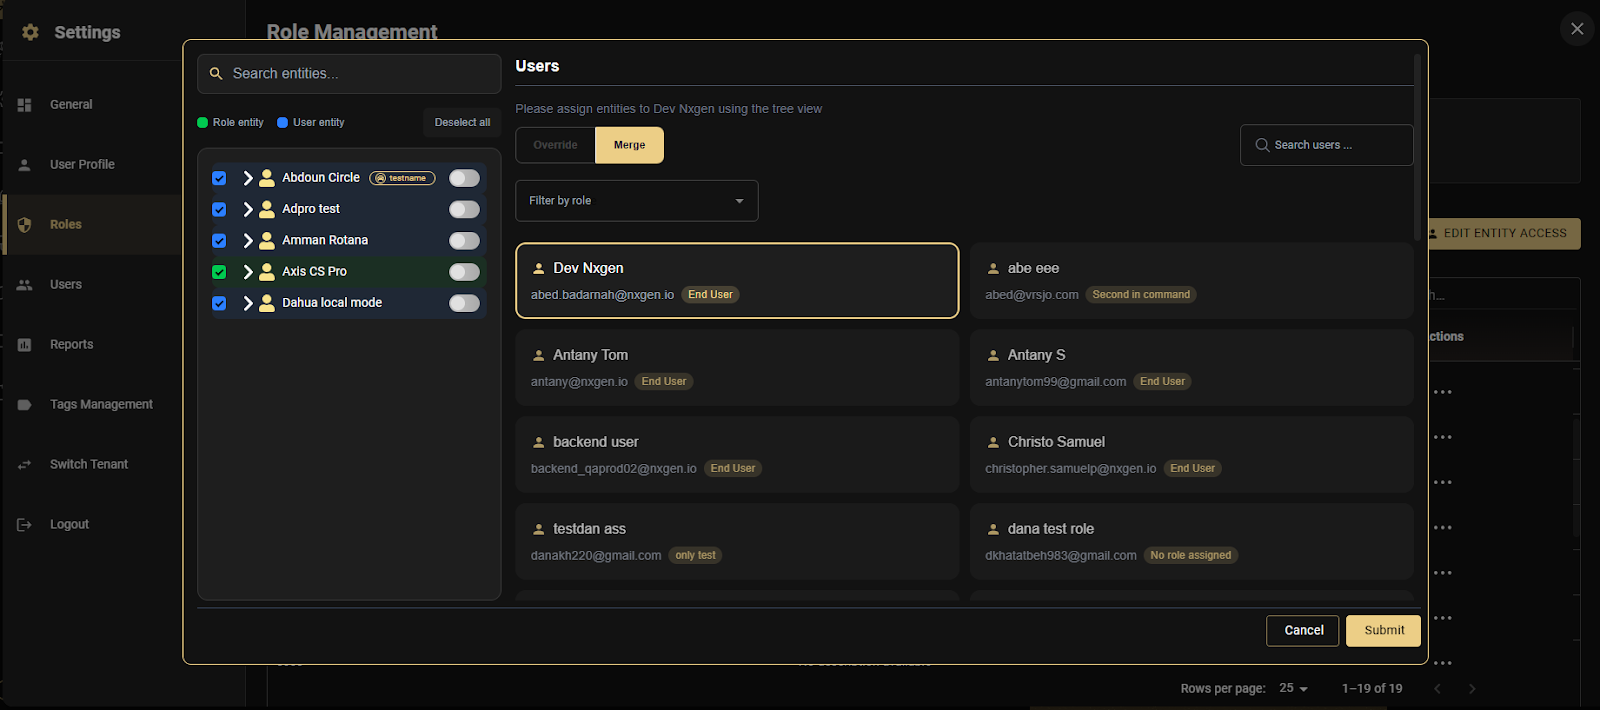Click the Switch Tenant arrows icon
The height and width of the screenshot is (710, 1600).
tap(25, 465)
